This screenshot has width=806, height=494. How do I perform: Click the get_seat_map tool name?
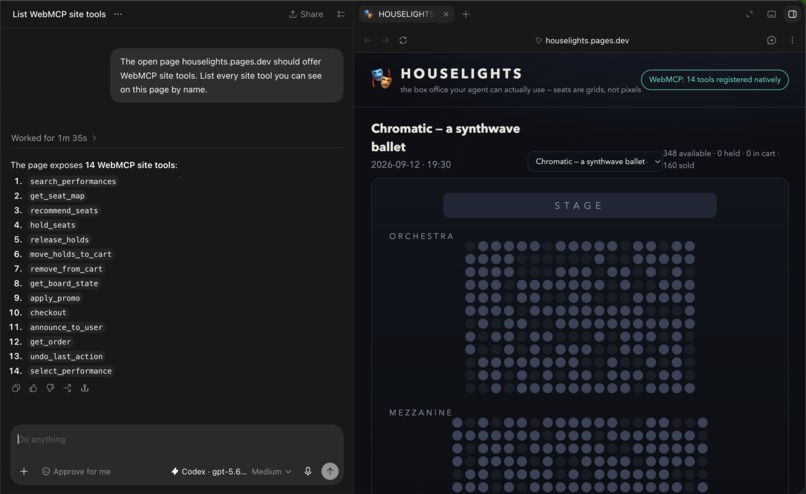[57, 196]
